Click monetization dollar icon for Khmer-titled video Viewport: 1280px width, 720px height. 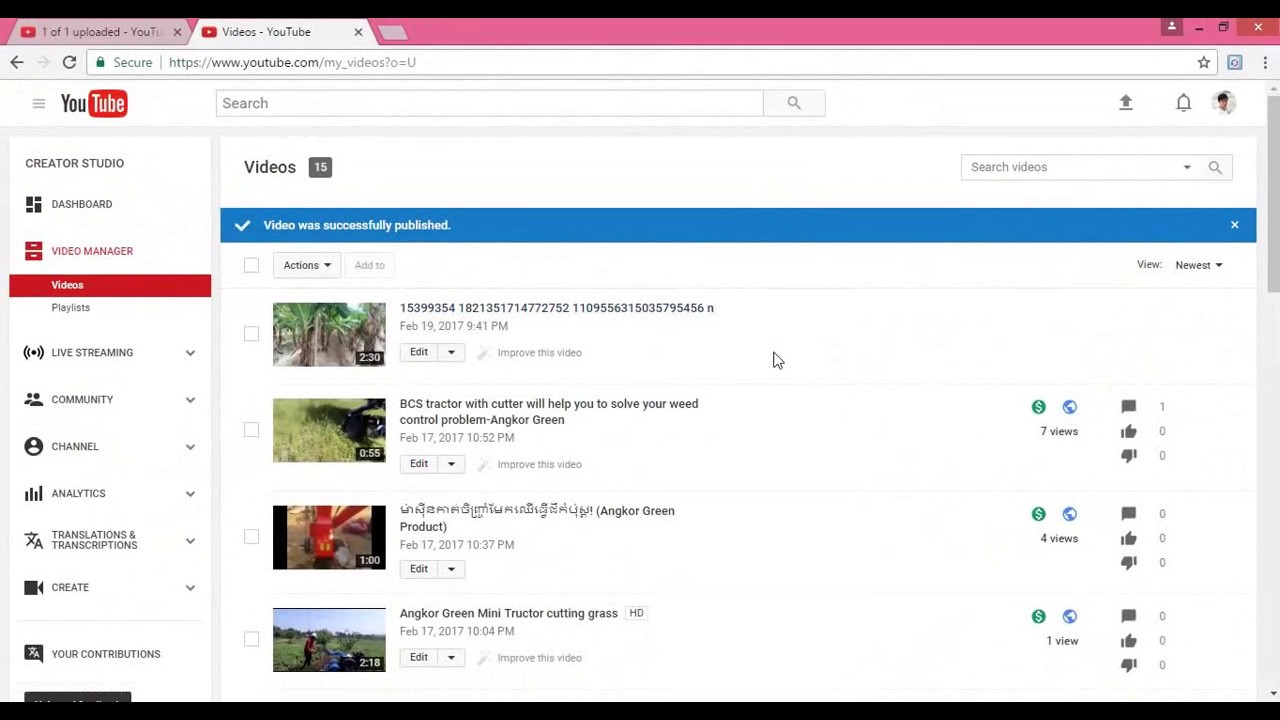[1039, 514]
